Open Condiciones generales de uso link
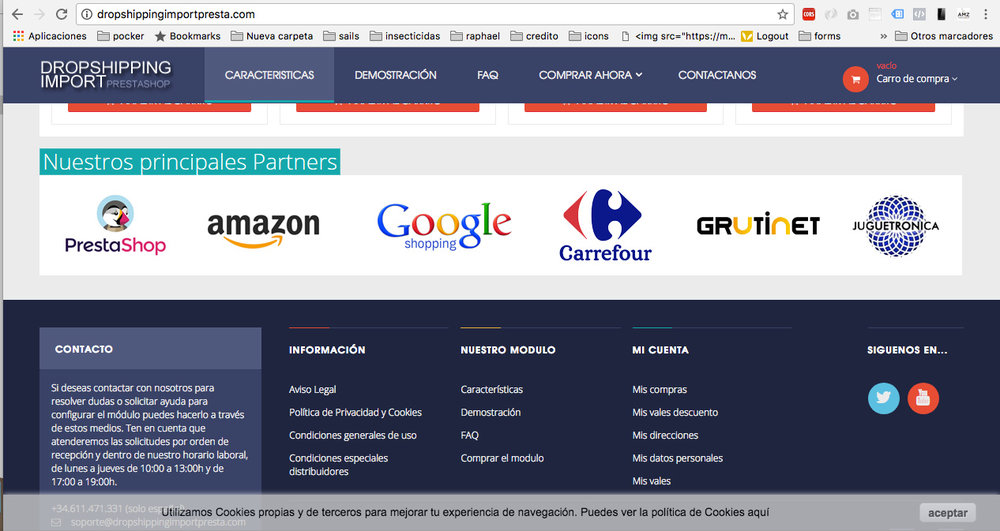Screen dimensions: 1000x531 pos(353,435)
